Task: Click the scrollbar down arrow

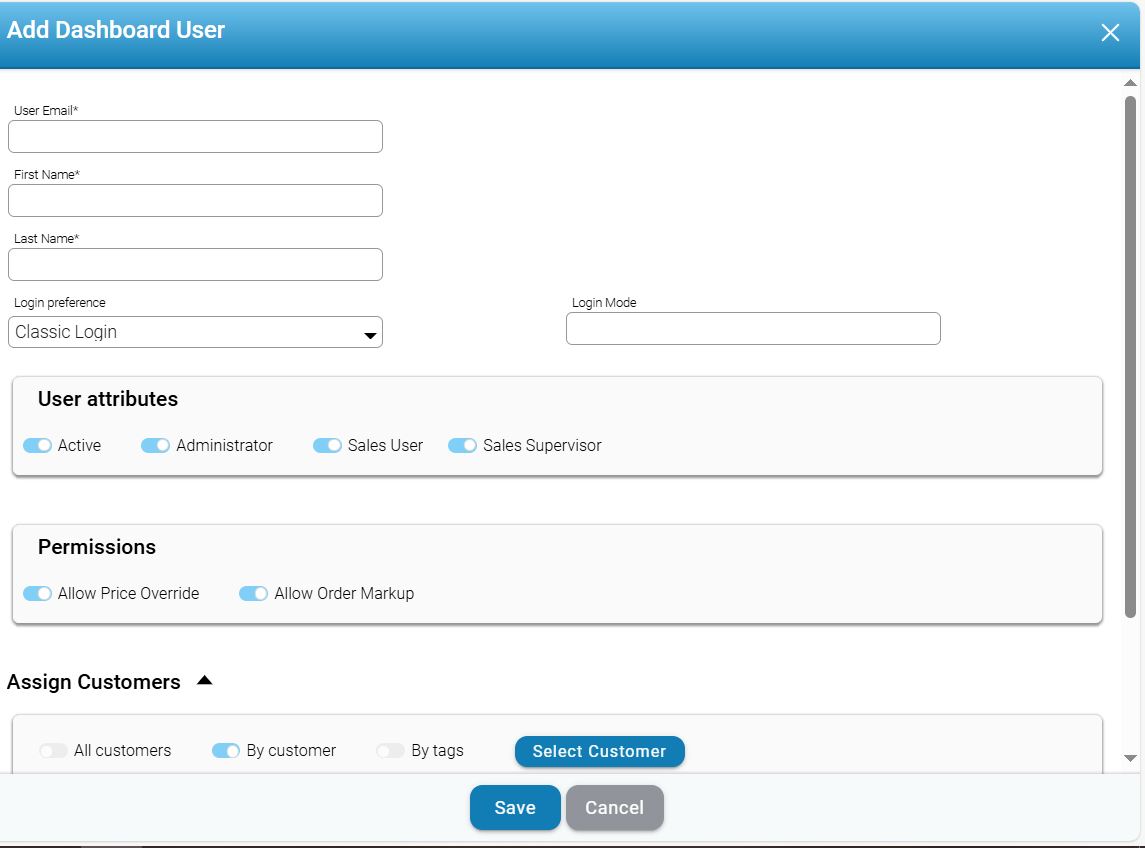Action: click(x=1131, y=759)
